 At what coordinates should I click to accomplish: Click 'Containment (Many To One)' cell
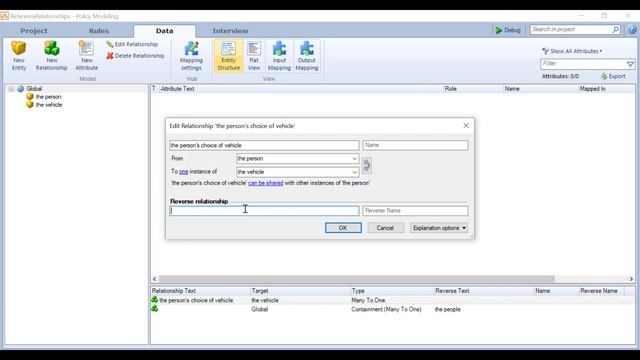coord(386,309)
